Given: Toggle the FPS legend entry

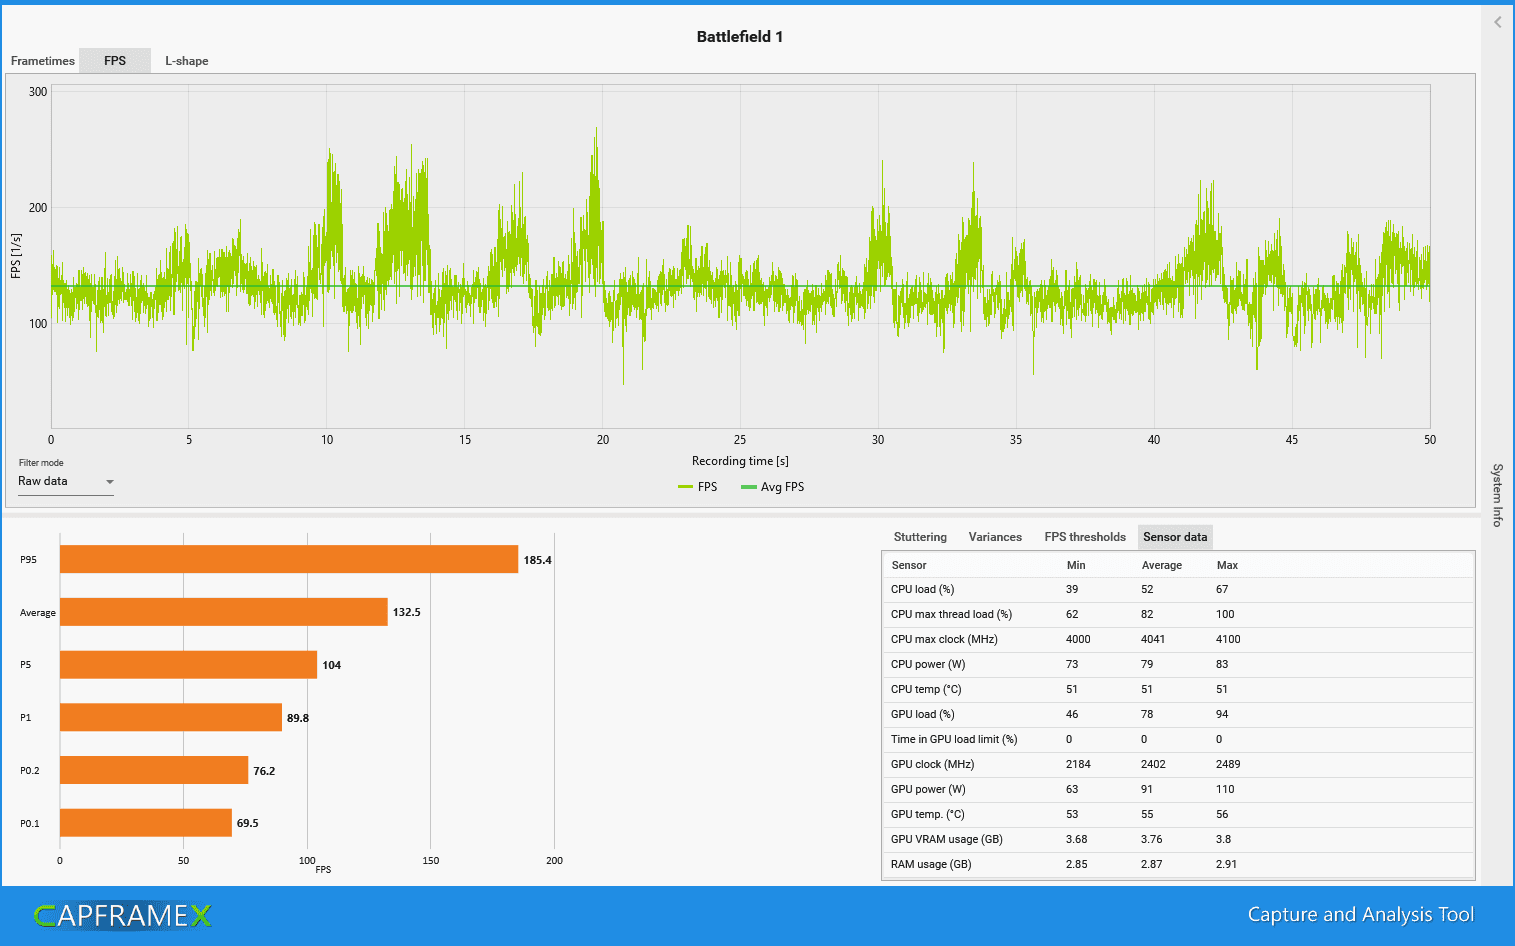Looking at the screenshot, I should tap(698, 487).
